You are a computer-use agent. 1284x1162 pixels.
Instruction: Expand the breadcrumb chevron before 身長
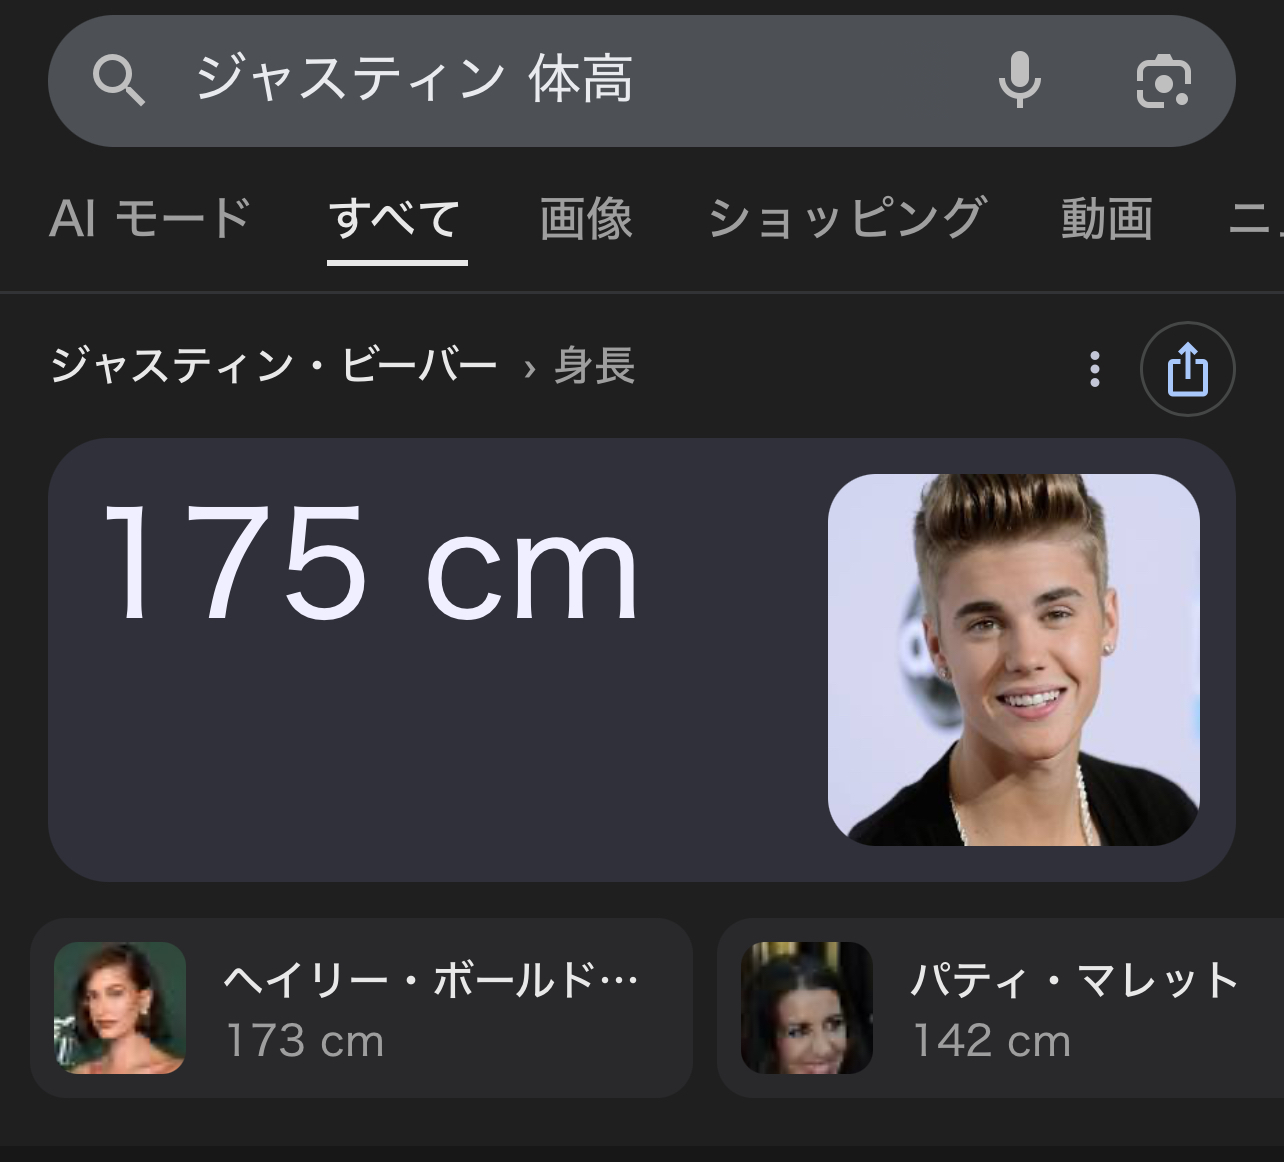click(x=530, y=369)
